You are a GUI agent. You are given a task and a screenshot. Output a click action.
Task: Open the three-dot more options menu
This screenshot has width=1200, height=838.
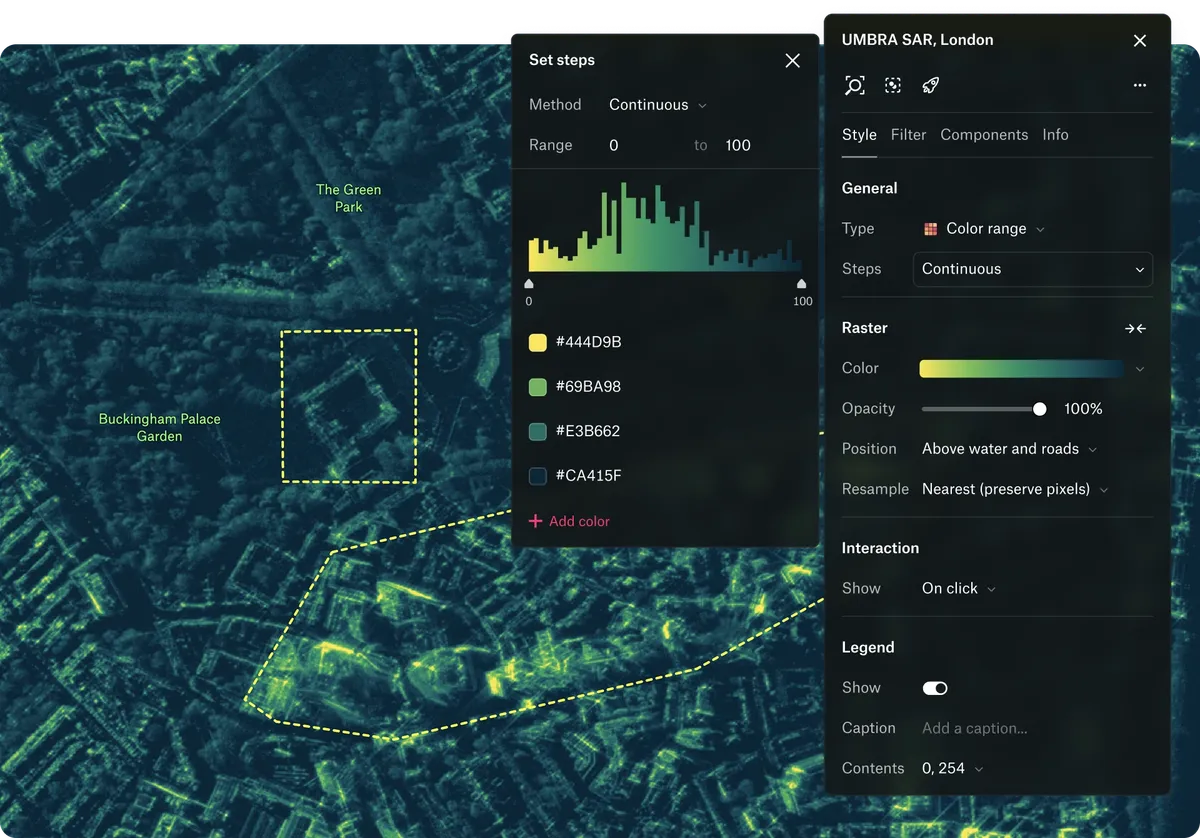coord(1140,85)
